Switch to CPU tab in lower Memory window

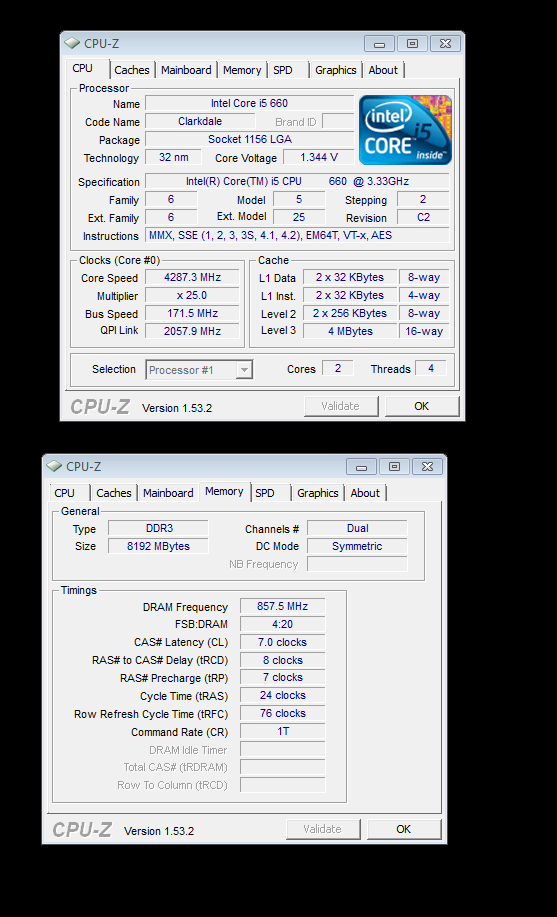(64, 492)
